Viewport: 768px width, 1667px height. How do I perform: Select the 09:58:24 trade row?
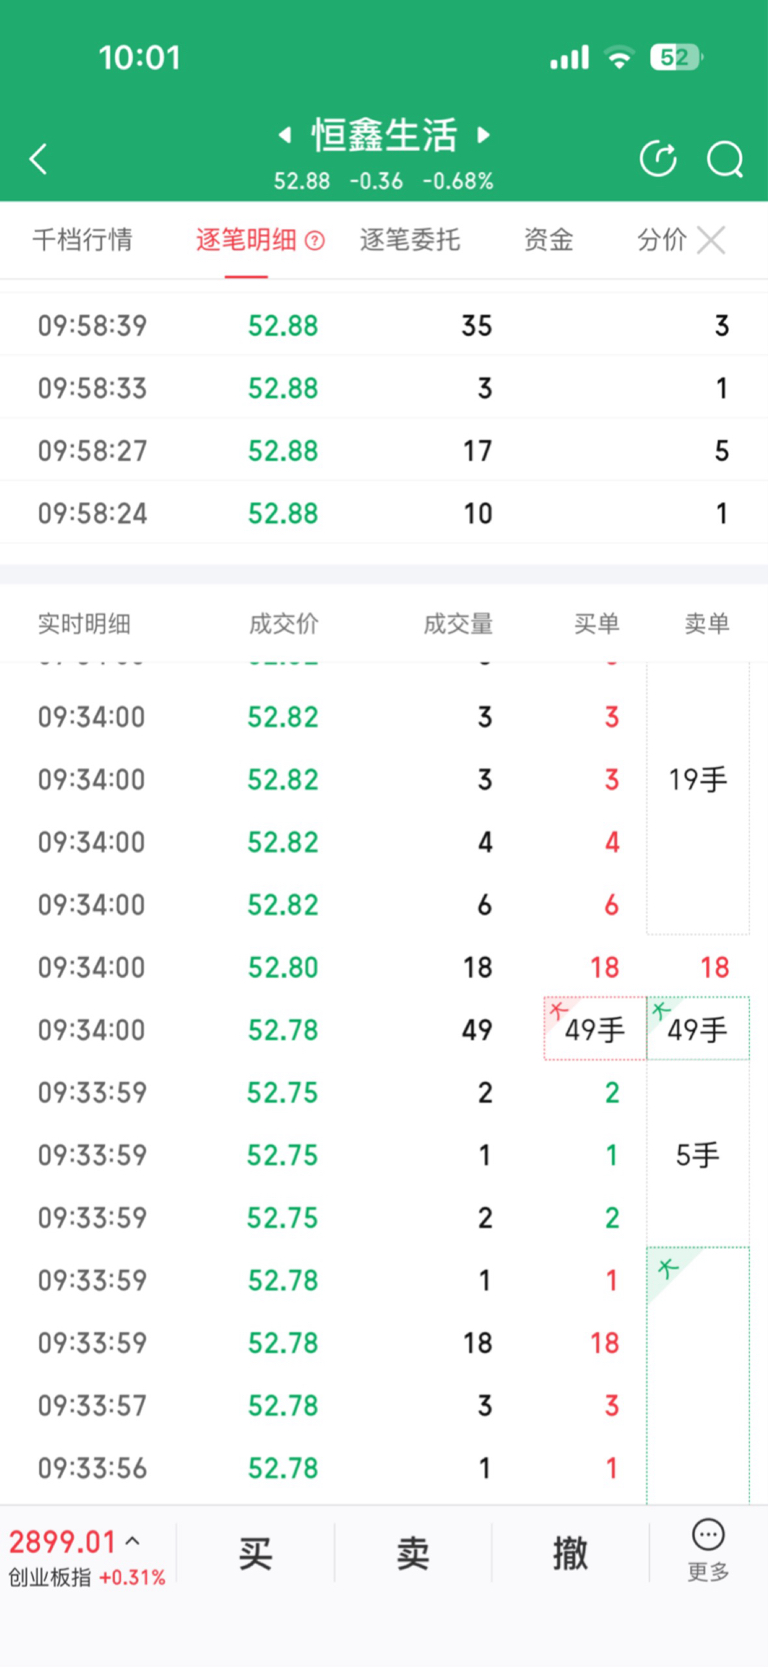tap(384, 513)
